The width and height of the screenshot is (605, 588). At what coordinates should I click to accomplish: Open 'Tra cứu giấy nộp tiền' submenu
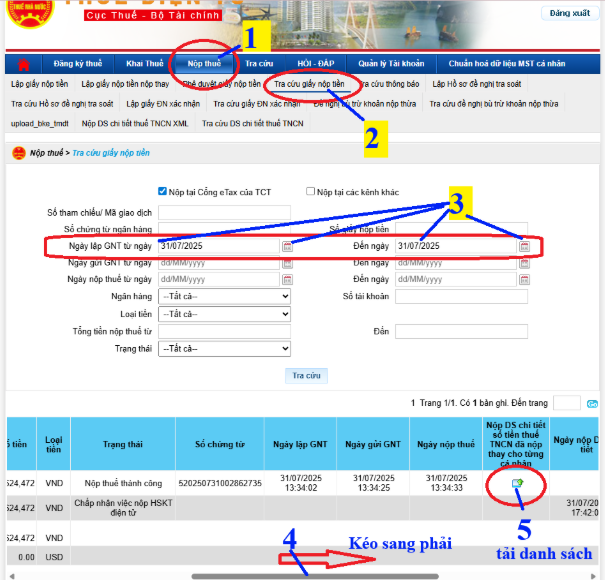[x=309, y=84]
